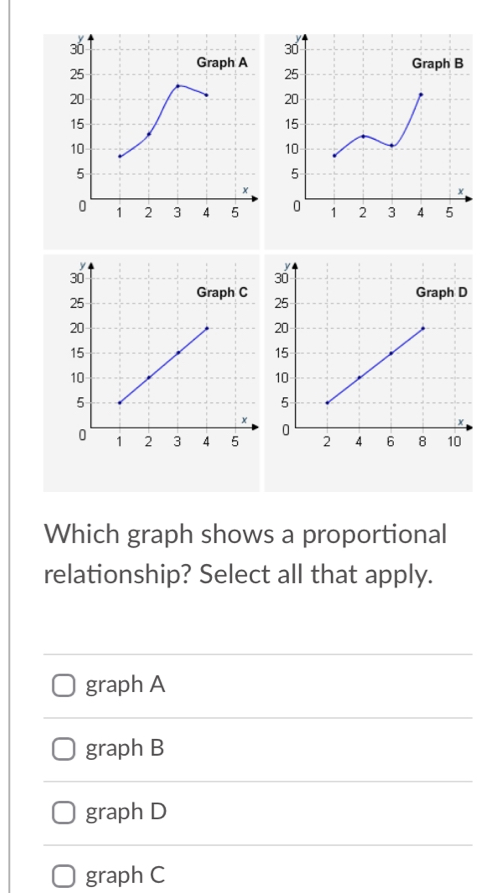
Task: Click the endpoint at x=8 on Graph D
Action: point(423,328)
